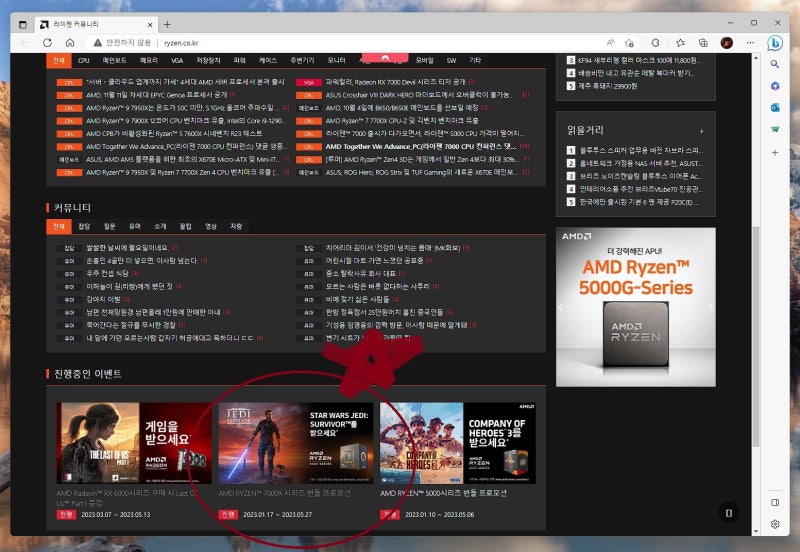The width and height of the screenshot is (800, 552).
Task: Click the page scrollbar down arrow
Action: tap(756, 531)
